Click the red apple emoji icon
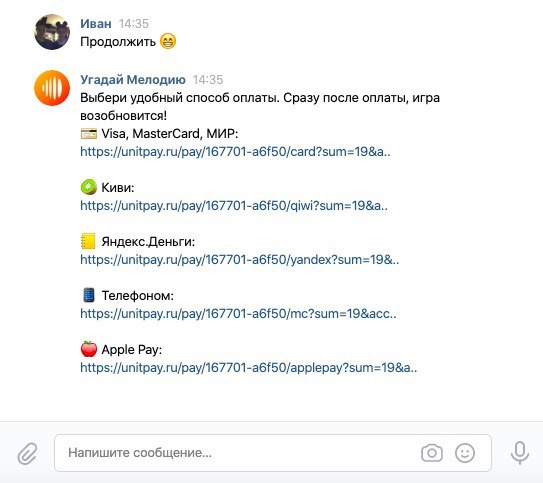 [89, 349]
